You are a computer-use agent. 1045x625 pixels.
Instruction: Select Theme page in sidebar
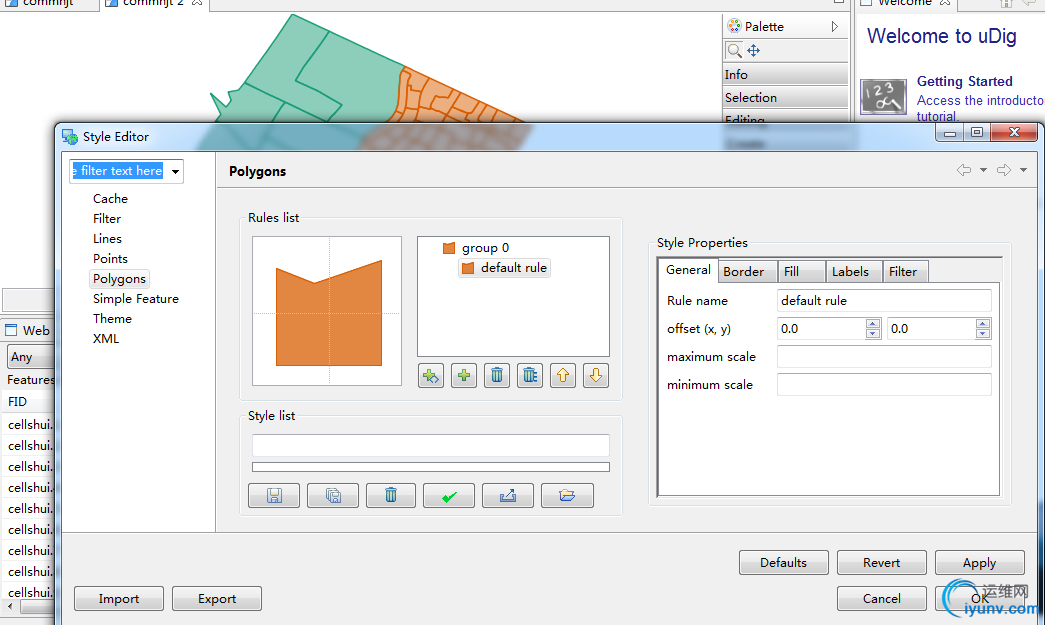112,318
